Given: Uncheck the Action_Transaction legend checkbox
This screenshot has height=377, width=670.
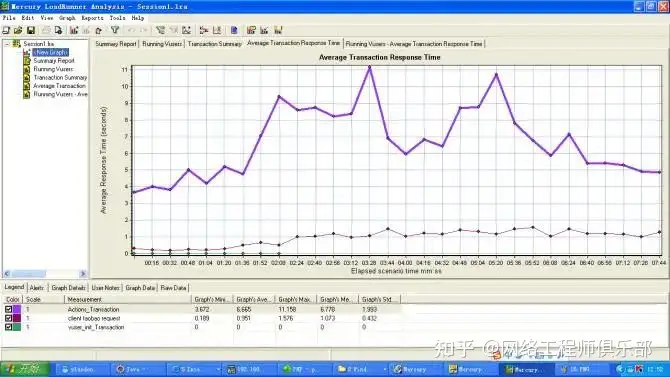Looking at the screenshot, I should (x=8, y=309).
